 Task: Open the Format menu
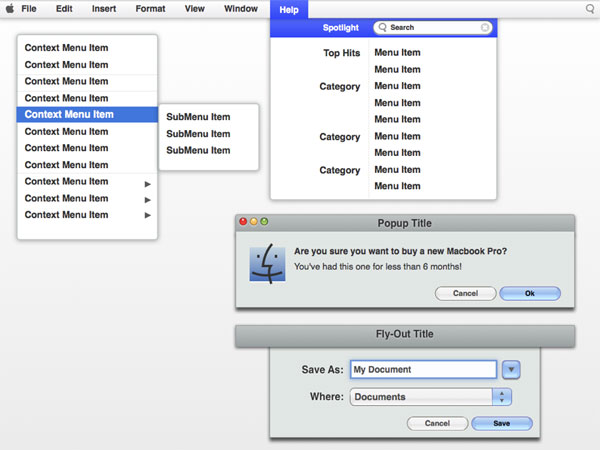(x=150, y=9)
